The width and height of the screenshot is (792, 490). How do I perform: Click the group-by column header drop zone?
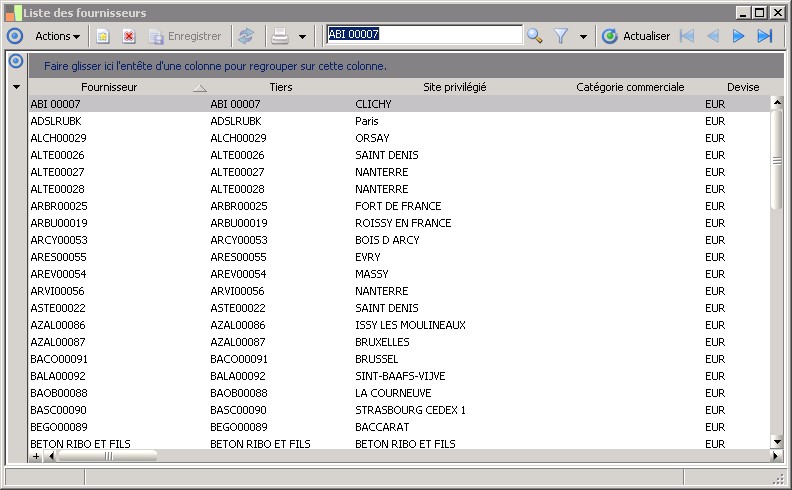(406, 66)
